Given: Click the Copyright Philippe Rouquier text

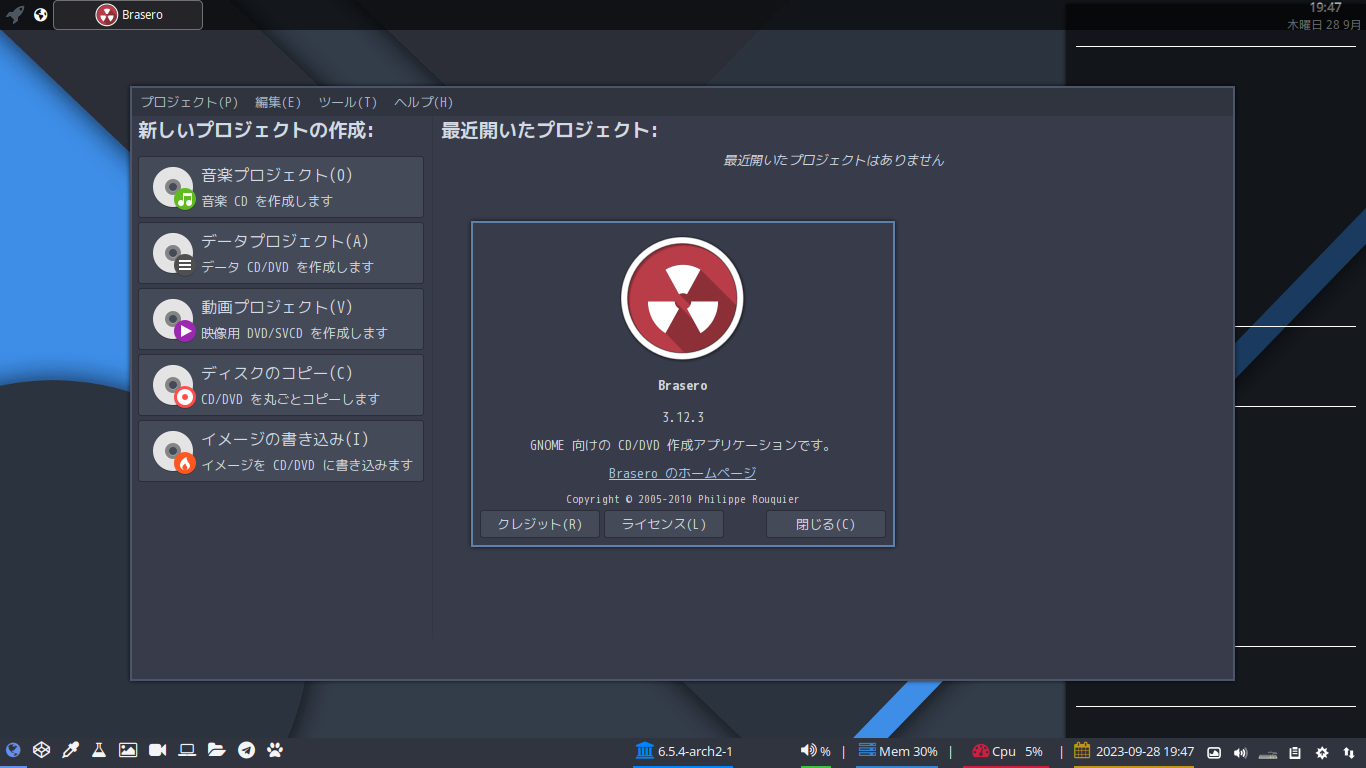Looking at the screenshot, I should [x=682, y=499].
